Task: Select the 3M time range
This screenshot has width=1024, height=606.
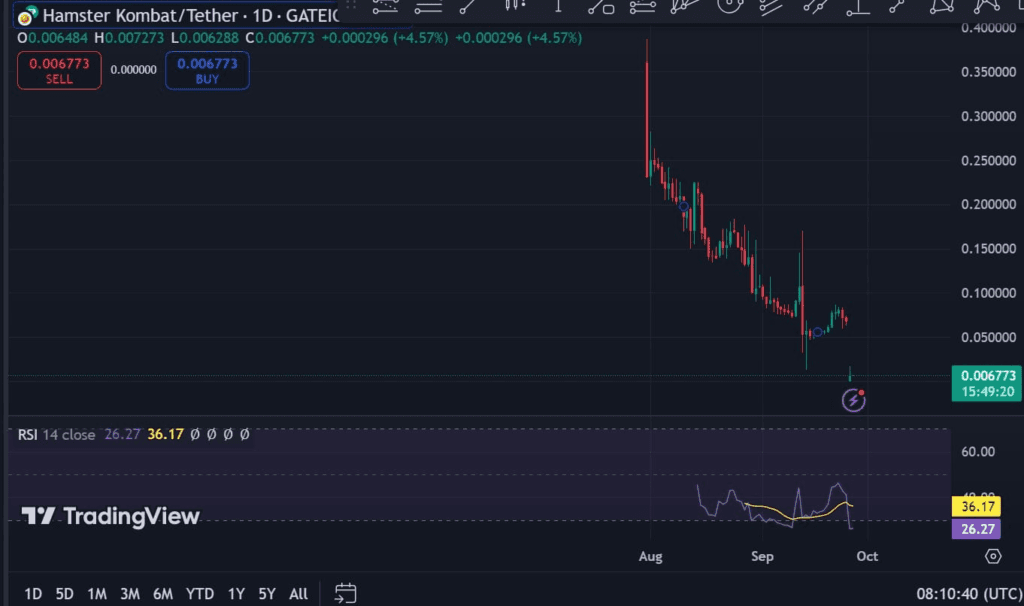Action: point(130,594)
